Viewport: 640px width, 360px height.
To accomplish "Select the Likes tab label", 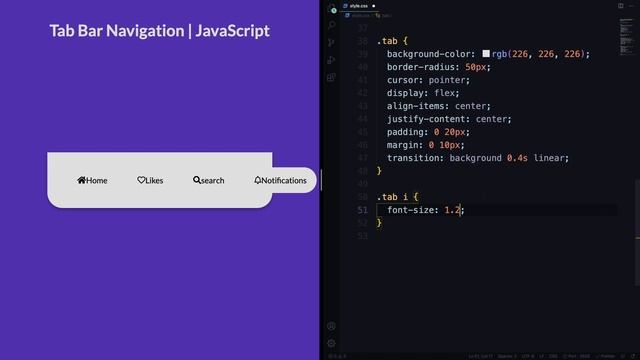I will point(154,180).
